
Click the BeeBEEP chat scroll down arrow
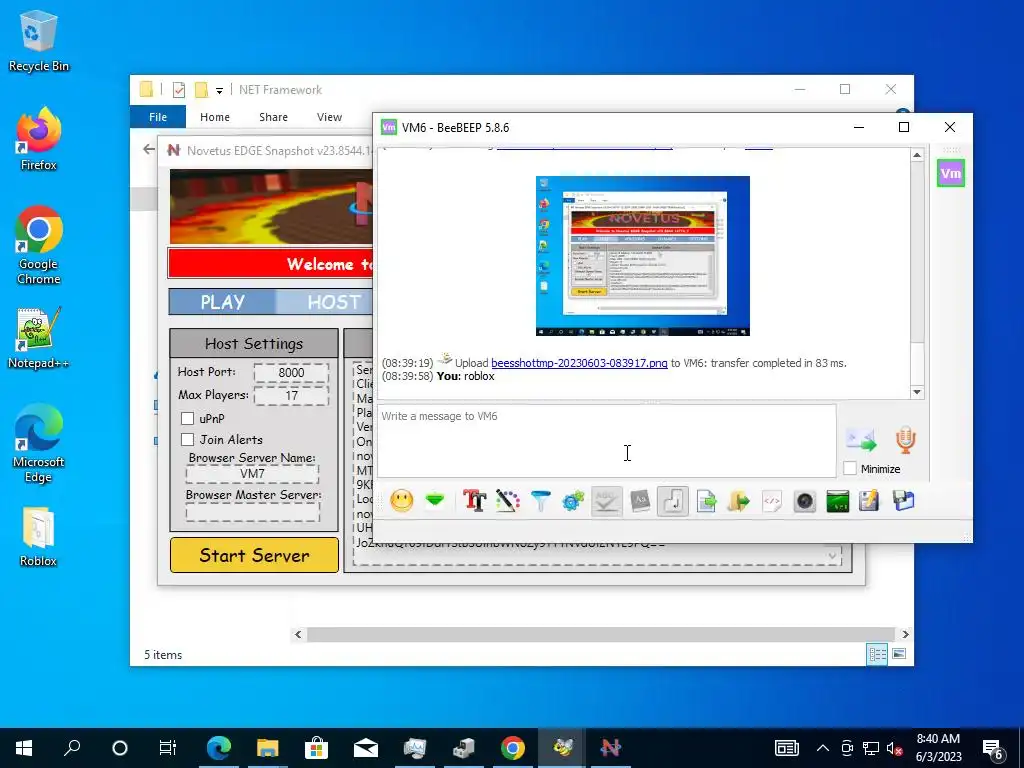pyautogui.click(x=917, y=392)
